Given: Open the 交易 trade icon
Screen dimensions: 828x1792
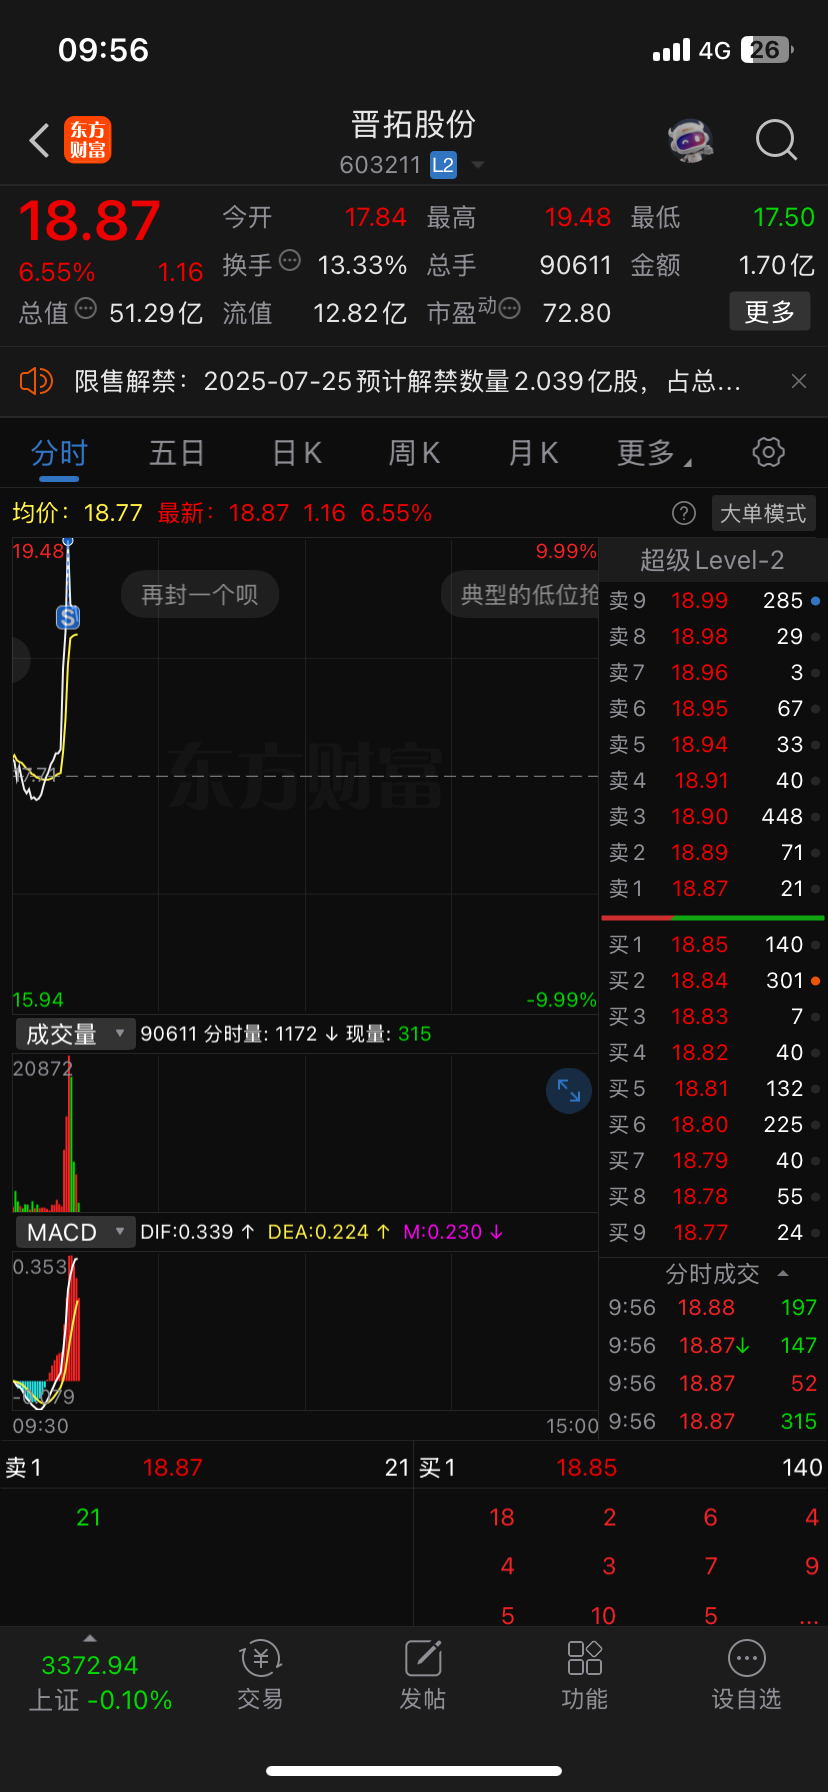Looking at the screenshot, I should (261, 1675).
